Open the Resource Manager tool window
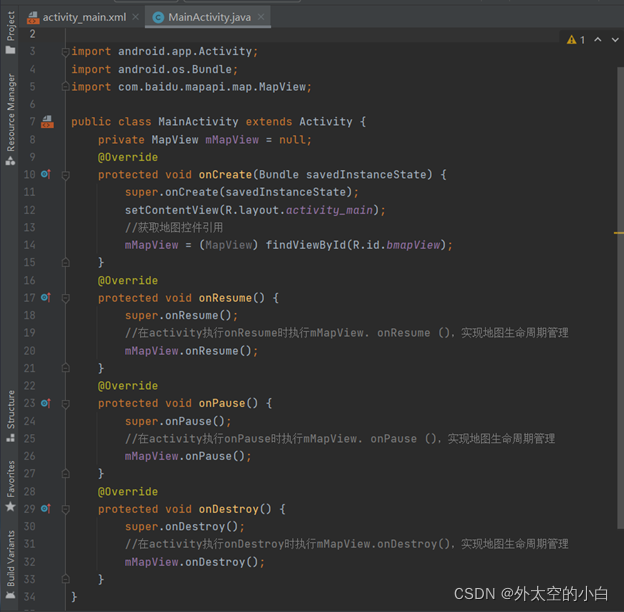The width and height of the screenshot is (624, 612). click(x=10, y=119)
